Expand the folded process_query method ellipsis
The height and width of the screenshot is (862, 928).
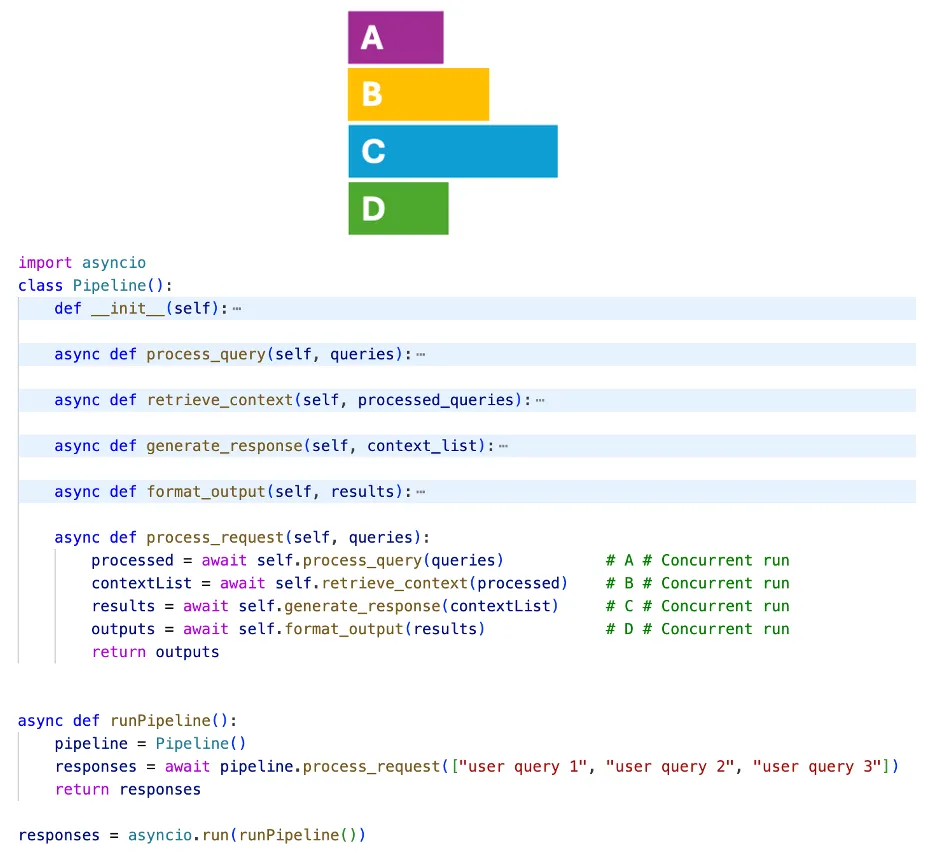point(420,355)
